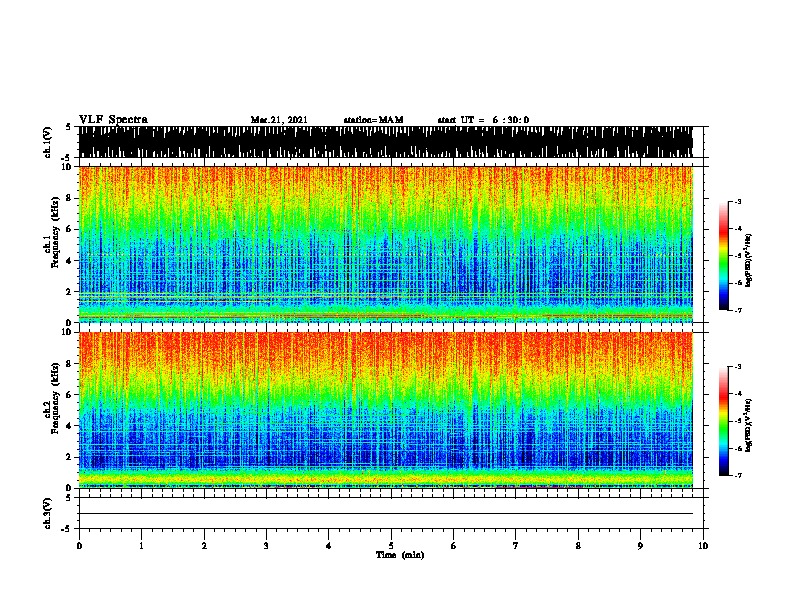Click time axis tick label "3"

click(x=266, y=546)
